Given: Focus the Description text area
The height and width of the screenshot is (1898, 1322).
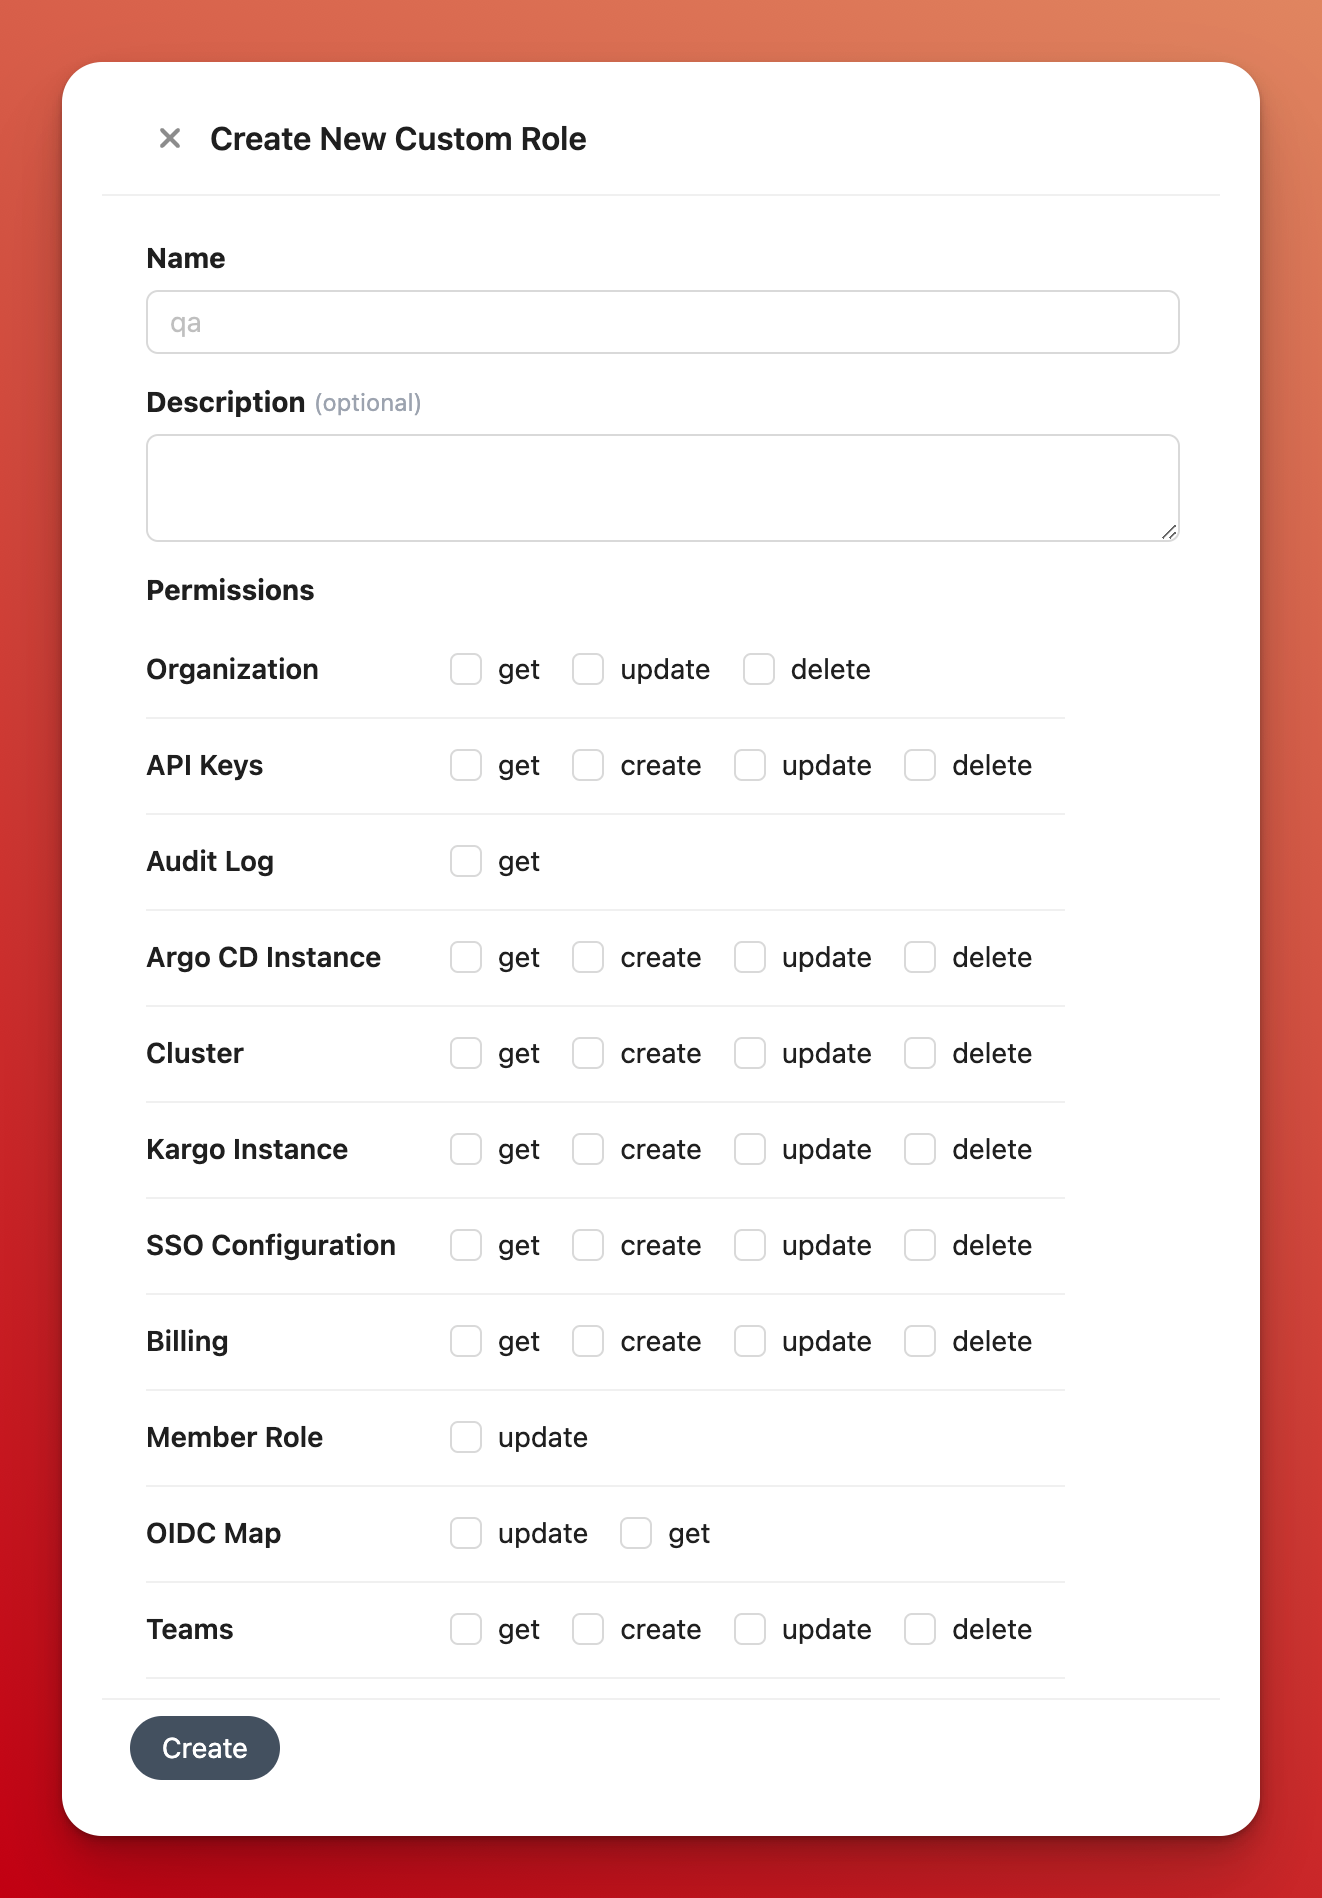Looking at the screenshot, I should click(662, 488).
